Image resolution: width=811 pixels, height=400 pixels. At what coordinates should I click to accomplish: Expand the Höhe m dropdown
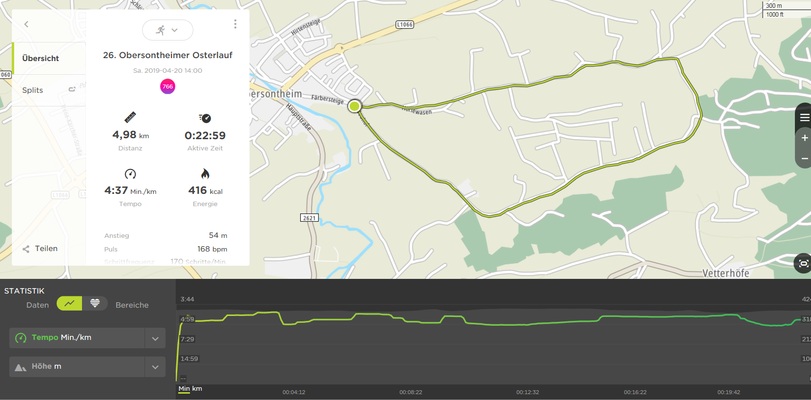(155, 368)
